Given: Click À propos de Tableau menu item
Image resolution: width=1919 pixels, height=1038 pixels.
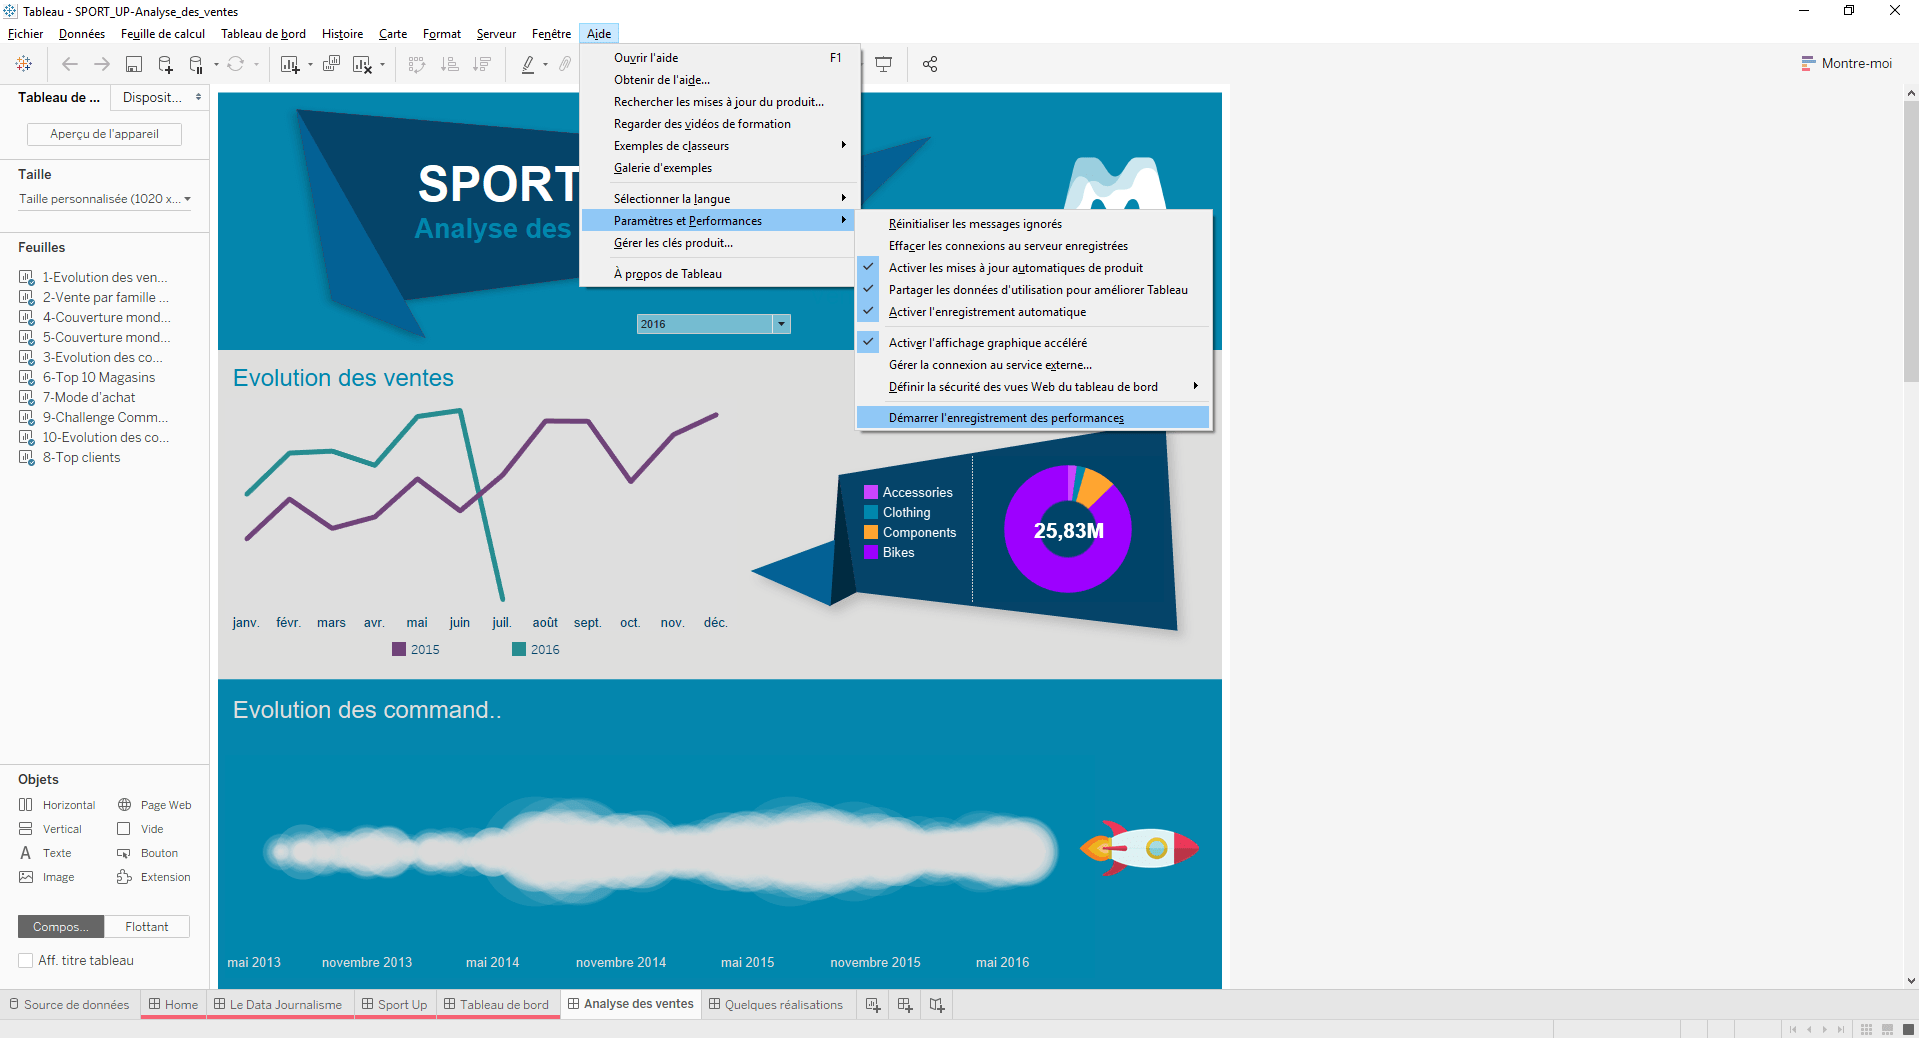Looking at the screenshot, I should coord(717,274).
